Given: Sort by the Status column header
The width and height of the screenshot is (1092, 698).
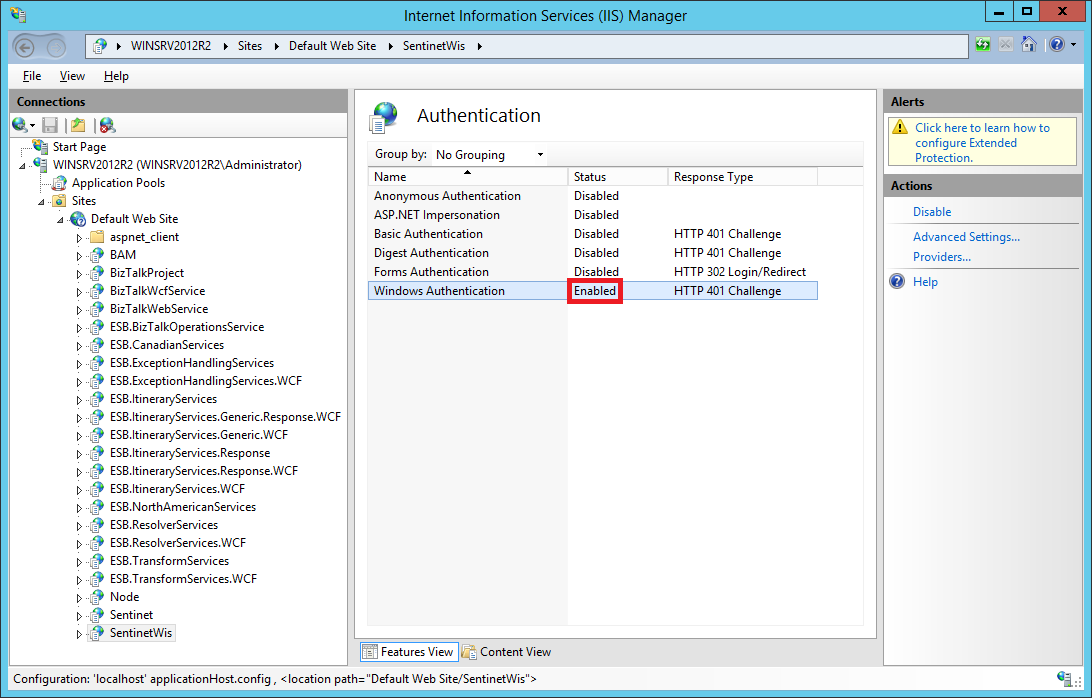Looking at the screenshot, I should click(618, 177).
